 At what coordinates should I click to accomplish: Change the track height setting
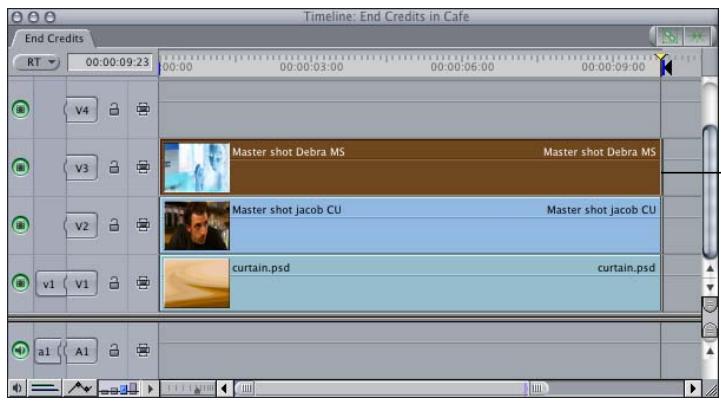pyautogui.click(x=120, y=389)
